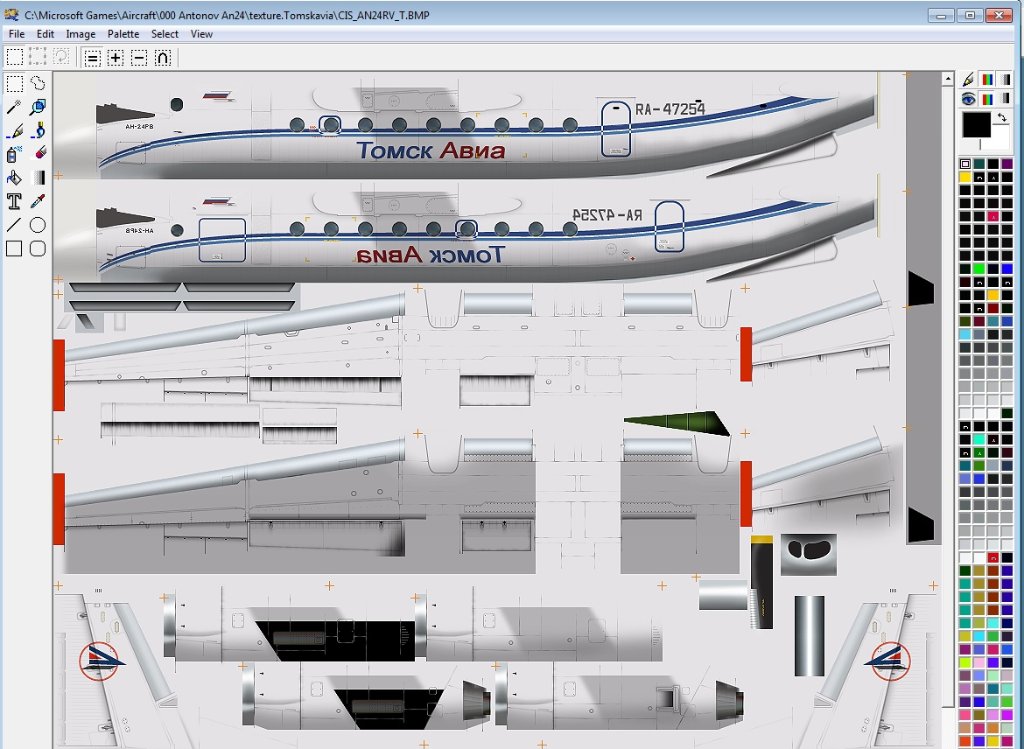Switch drawing row to grayscale mode
Image resolution: width=1024 pixels, height=749 pixels.
[x=1006, y=80]
